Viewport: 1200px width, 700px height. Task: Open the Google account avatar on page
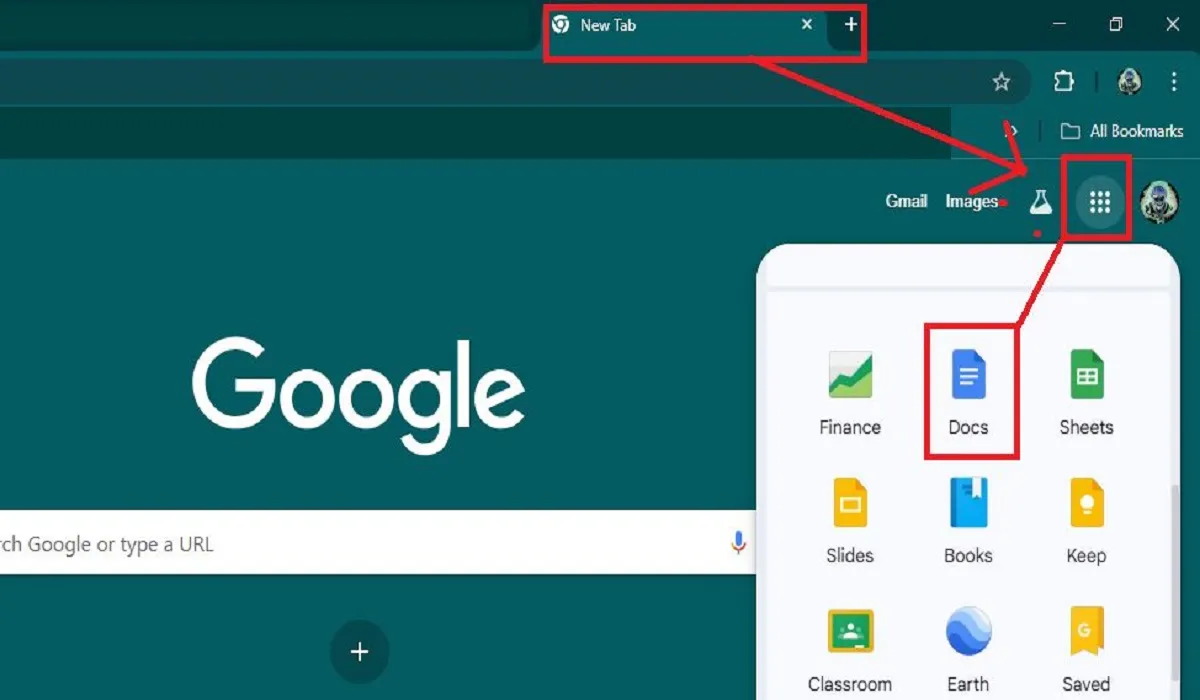1160,202
